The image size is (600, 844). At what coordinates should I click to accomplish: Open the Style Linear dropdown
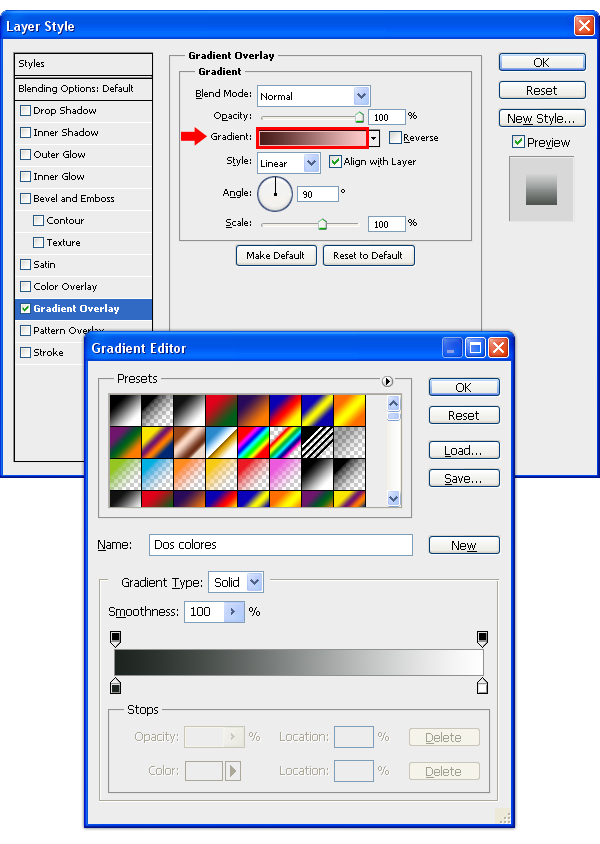(312, 163)
